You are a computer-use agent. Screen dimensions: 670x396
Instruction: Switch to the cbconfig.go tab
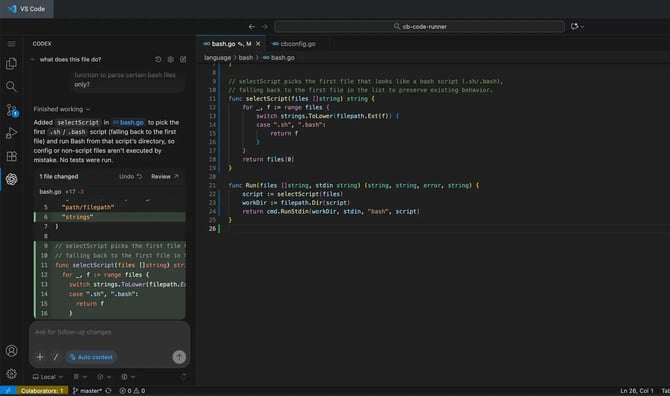click(x=294, y=44)
